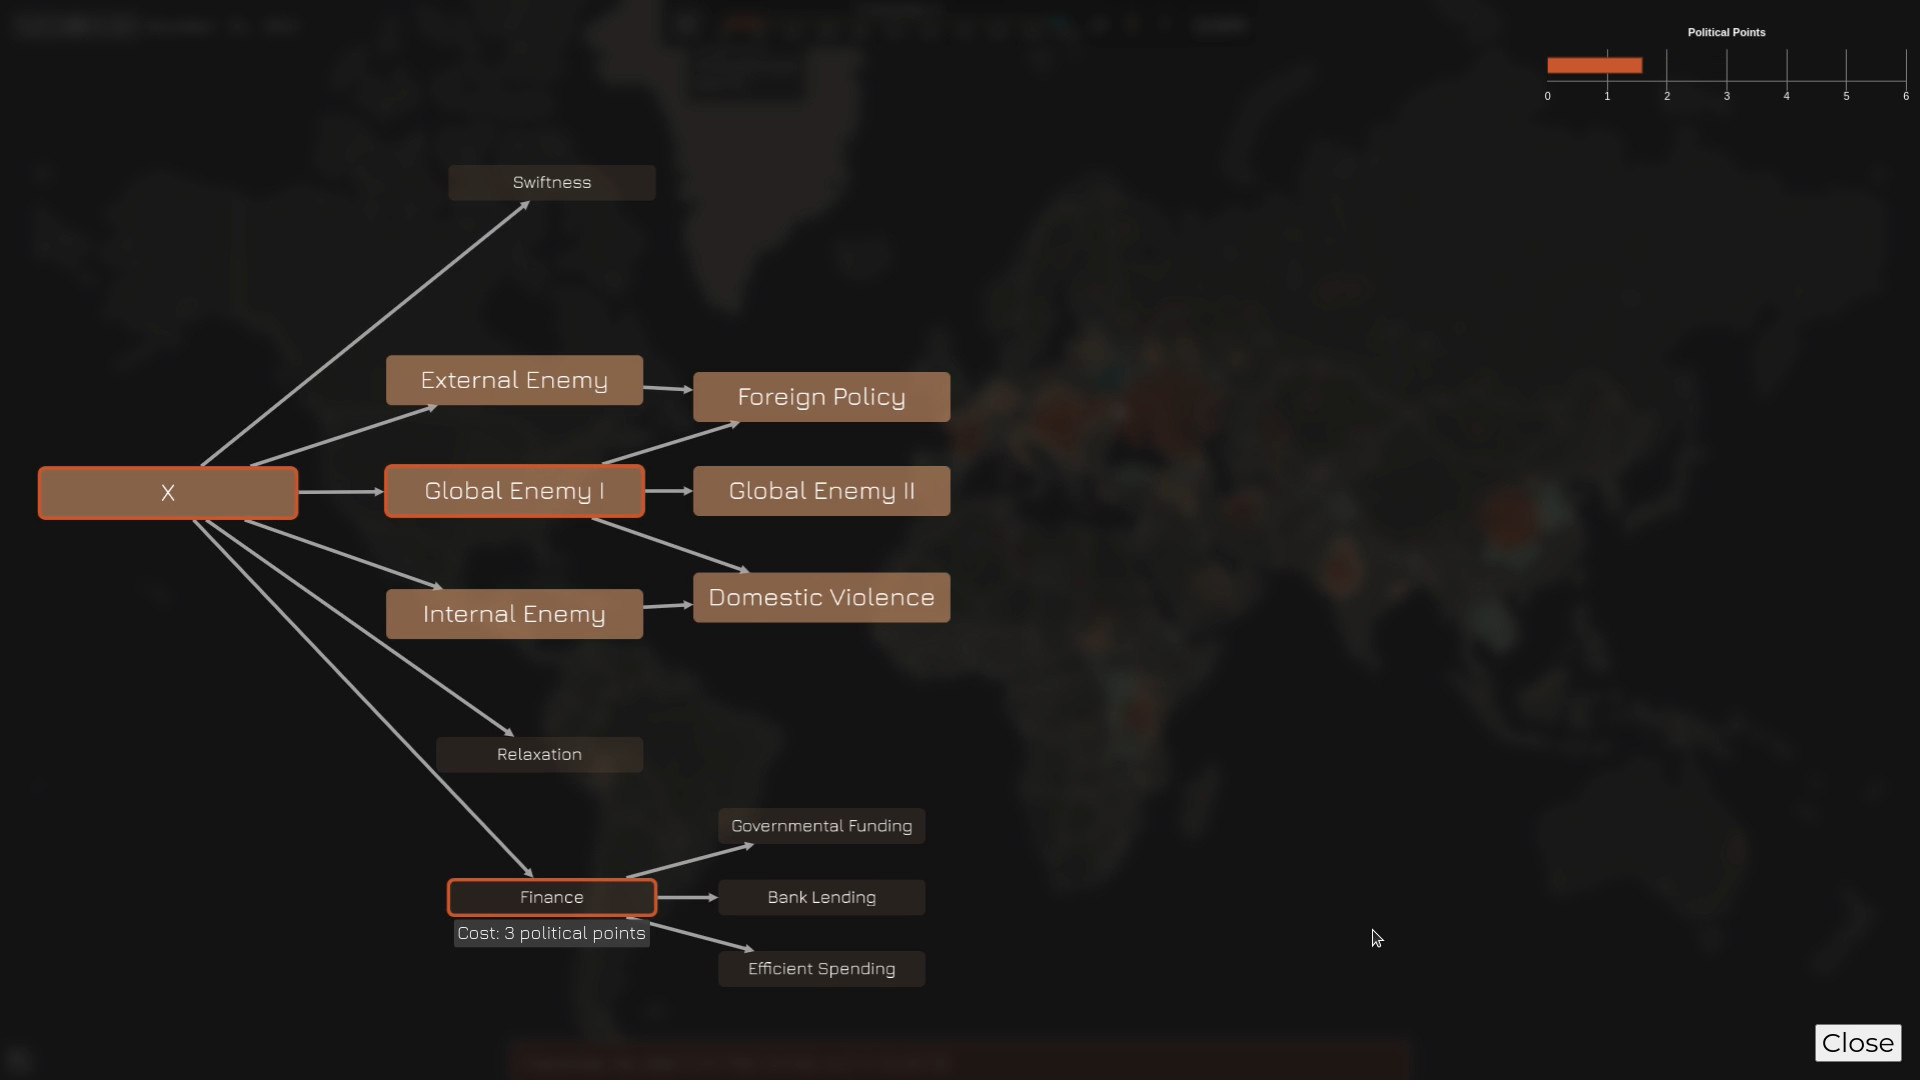Image resolution: width=1920 pixels, height=1080 pixels.
Task: Select the Efficient Spending node
Action: (x=821, y=969)
